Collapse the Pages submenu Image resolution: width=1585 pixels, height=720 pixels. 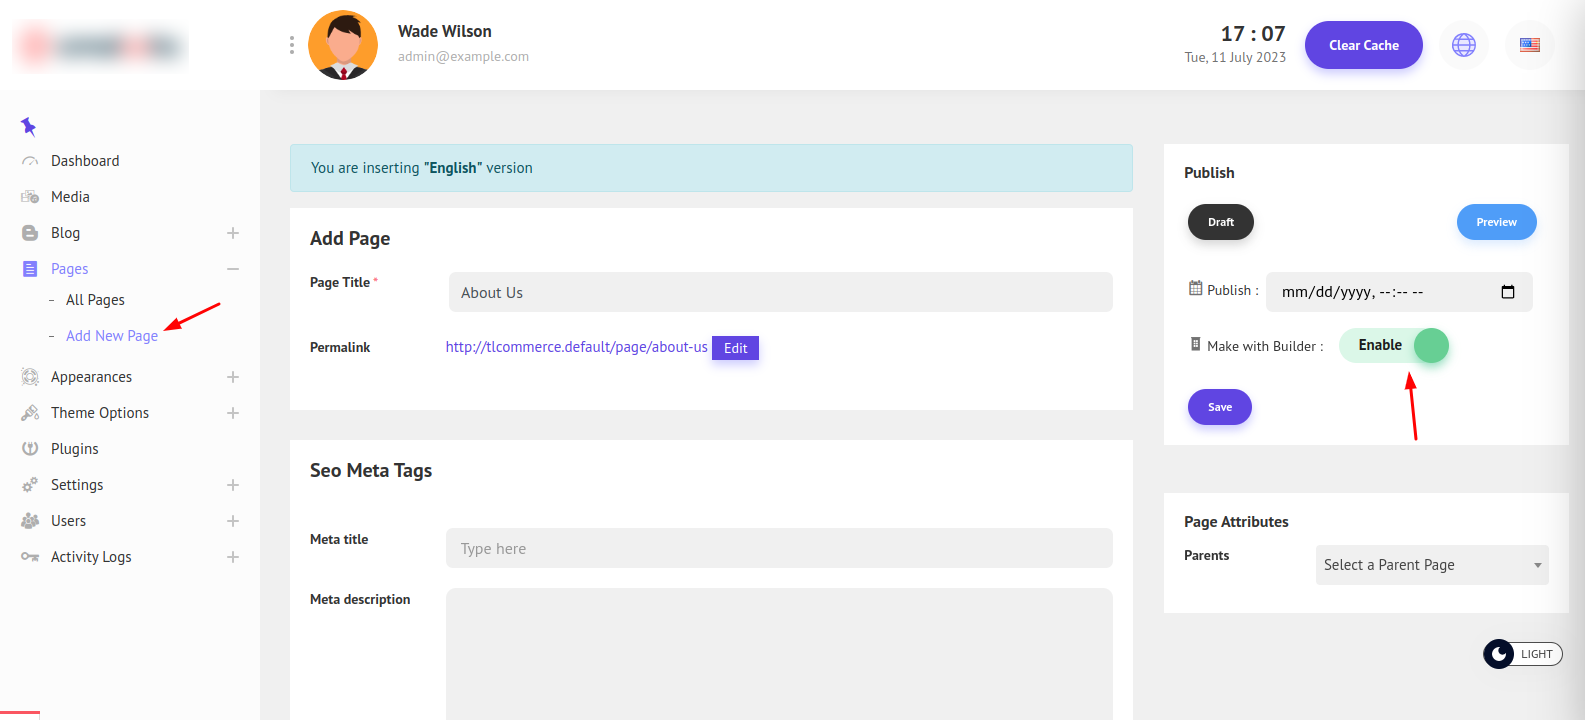pyautogui.click(x=233, y=269)
